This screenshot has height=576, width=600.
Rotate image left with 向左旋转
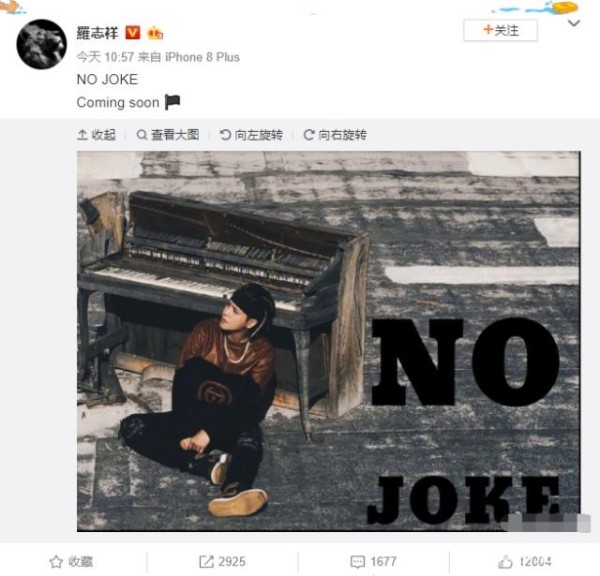[251, 135]
